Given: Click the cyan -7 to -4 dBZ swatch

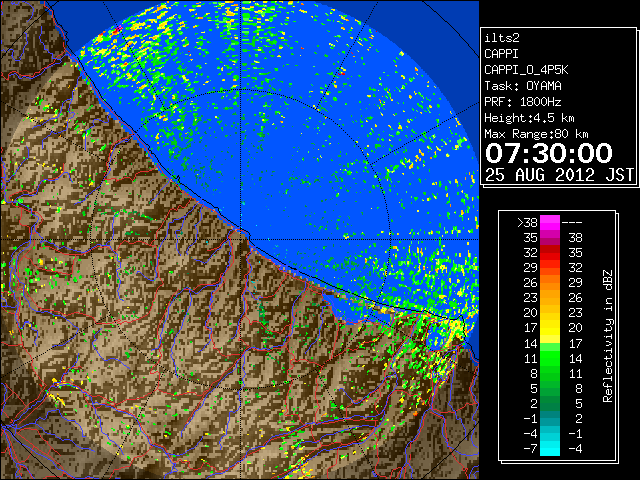Looking at the screenshot, I should [x=550, y=448].
